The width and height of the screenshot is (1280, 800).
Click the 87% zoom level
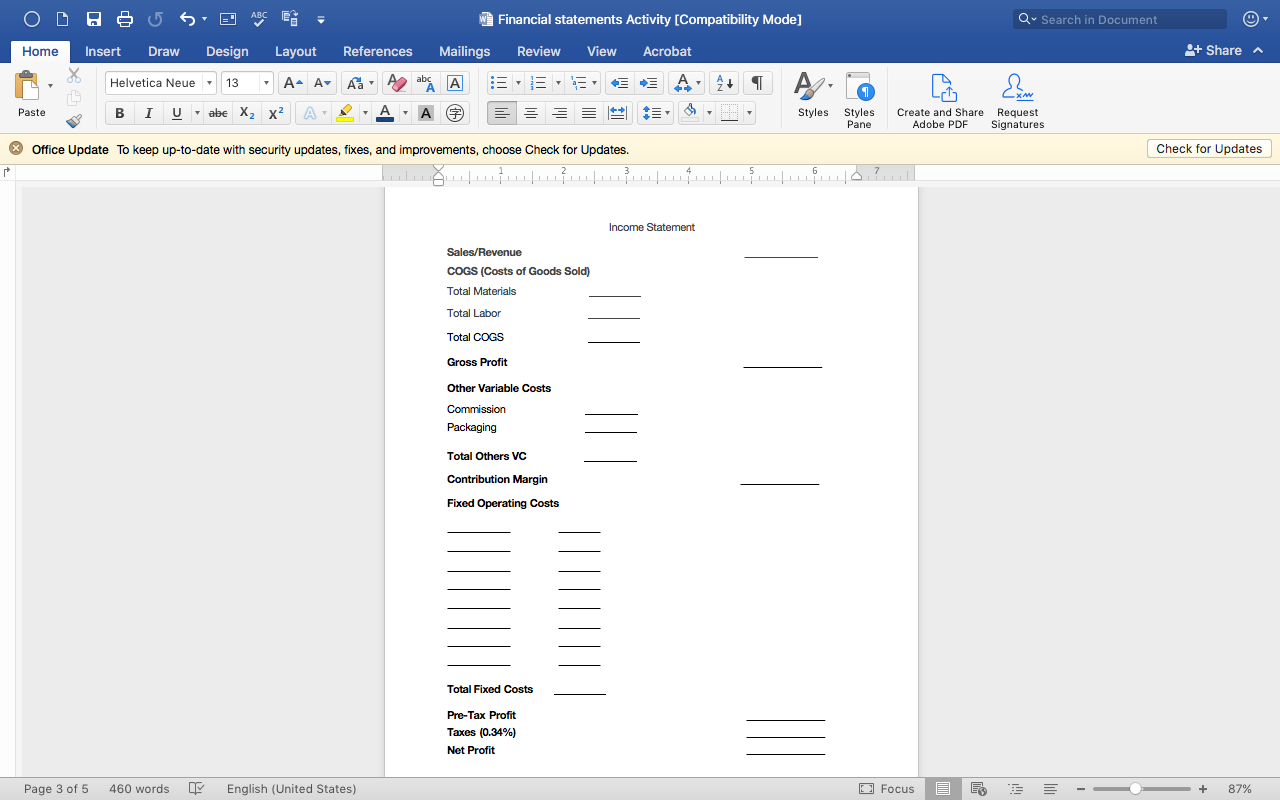point(1240,789)
